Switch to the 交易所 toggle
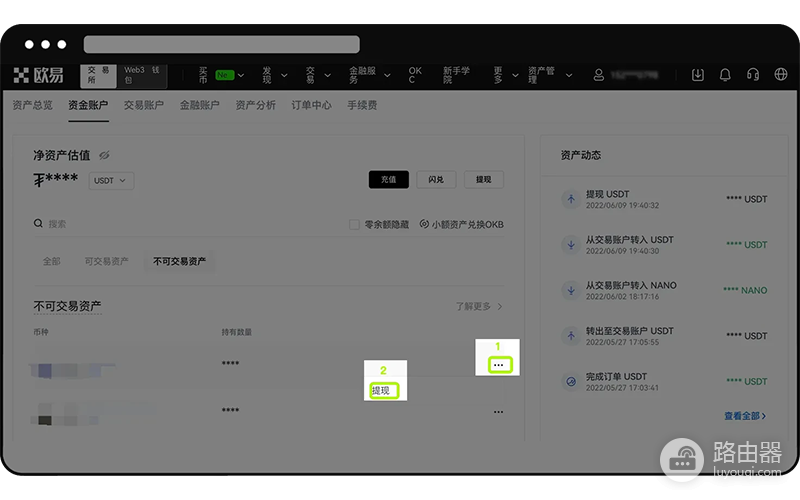 [x=98, y=75]
